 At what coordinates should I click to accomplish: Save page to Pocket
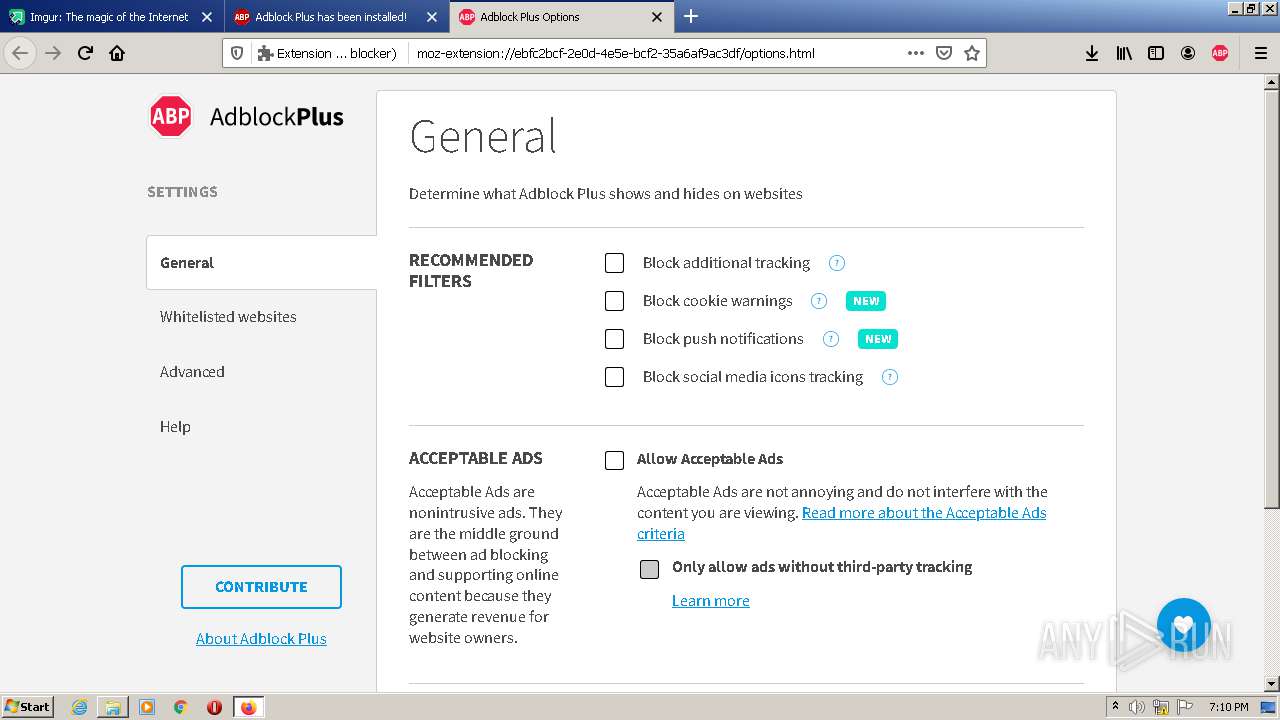(943, 53)
